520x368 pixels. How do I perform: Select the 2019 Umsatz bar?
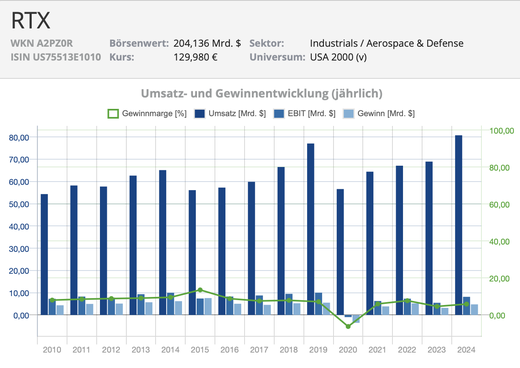pyautogui.click(x=311, y=229)
